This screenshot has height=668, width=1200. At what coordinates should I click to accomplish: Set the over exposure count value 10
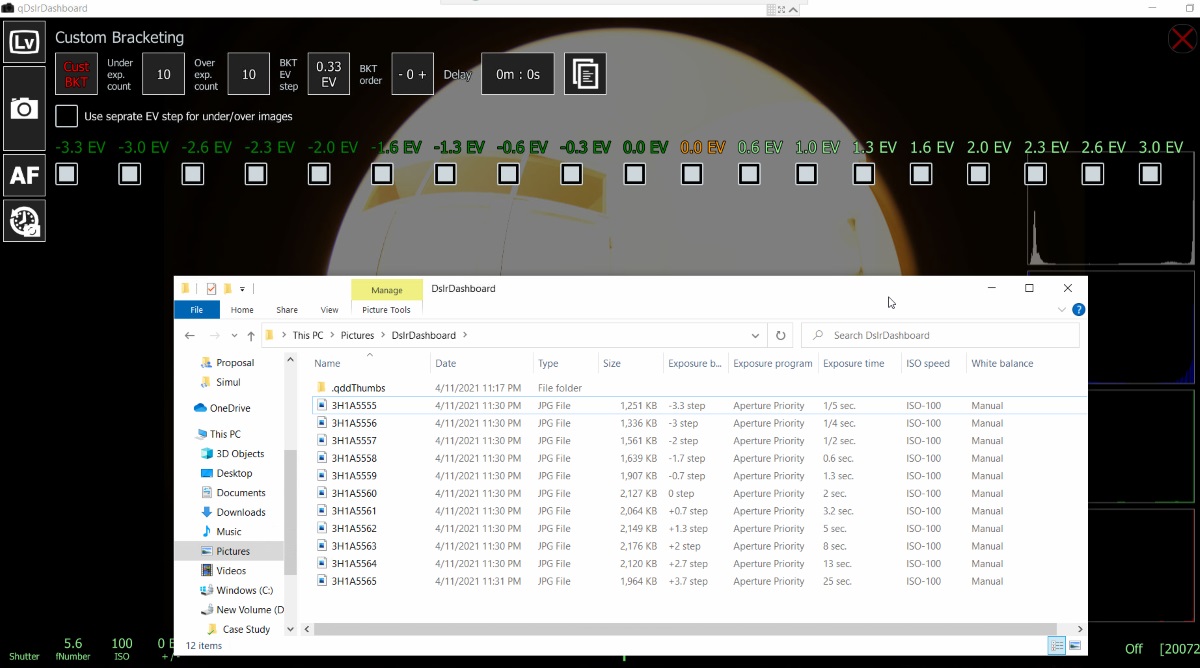(x=249, y=74)
